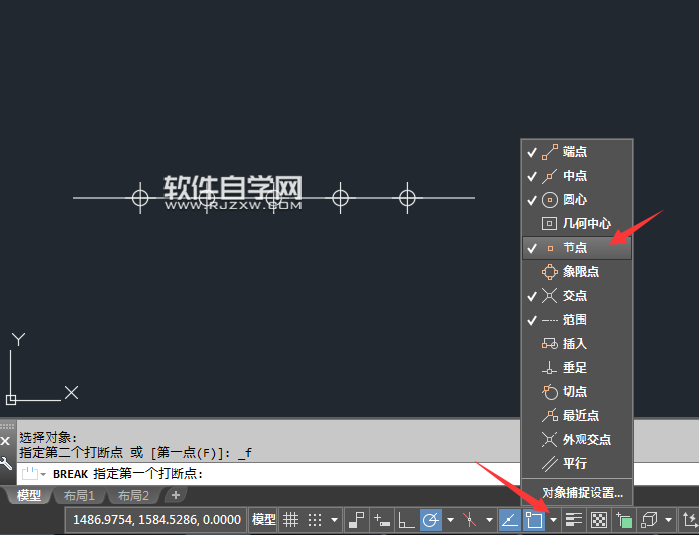Viewport: 699px width, 535px height.
Task: Enable 垂足 perpendicular snap
Action: point(577,368)
